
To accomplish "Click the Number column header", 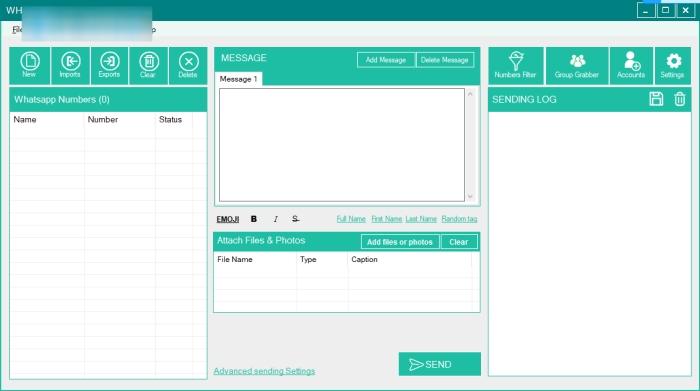I will point(119,120).
